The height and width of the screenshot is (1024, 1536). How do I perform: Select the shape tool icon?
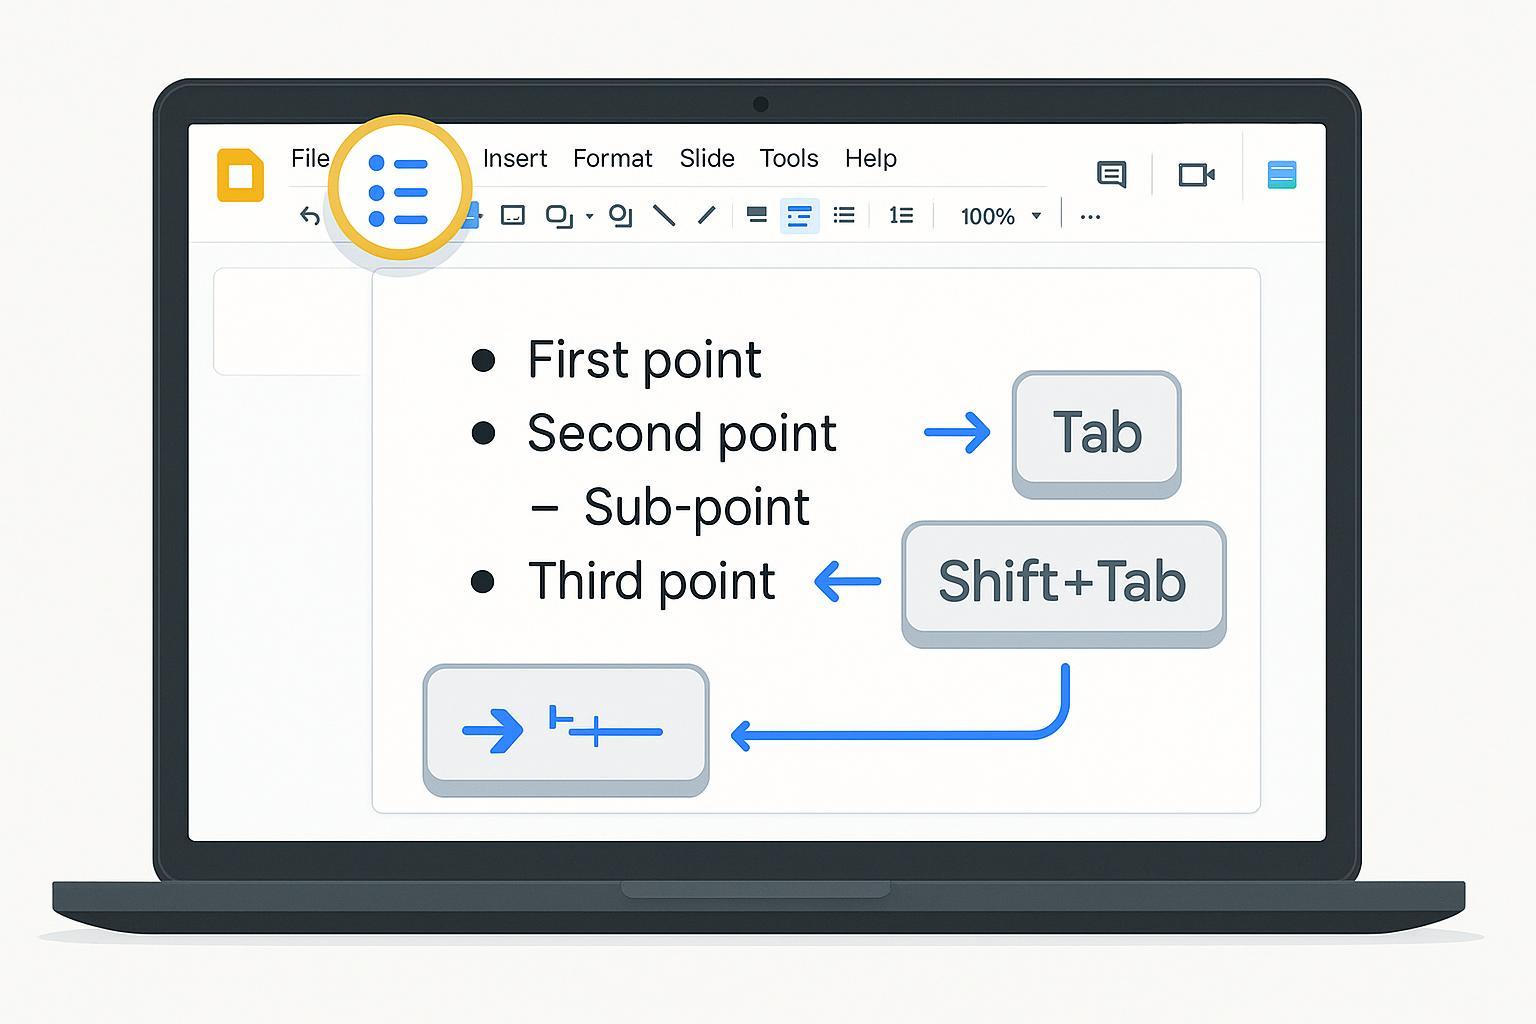point(558,216)
